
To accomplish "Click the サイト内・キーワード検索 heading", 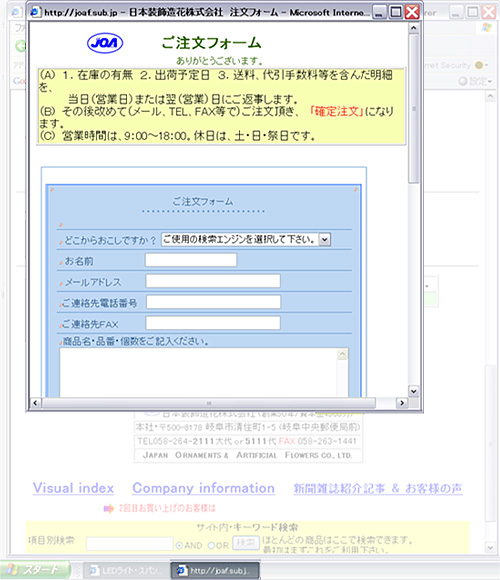I will [247, 527].
